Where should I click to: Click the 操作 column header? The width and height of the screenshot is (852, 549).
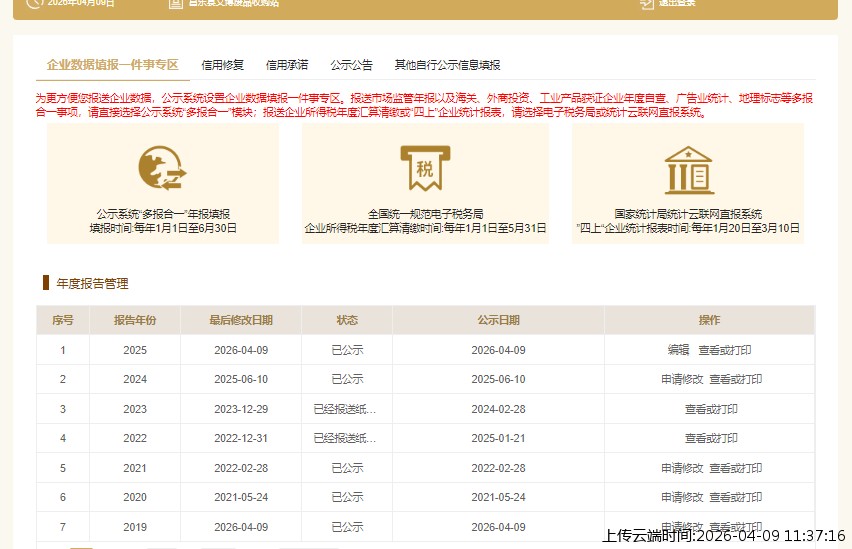[x=709, y=320]
